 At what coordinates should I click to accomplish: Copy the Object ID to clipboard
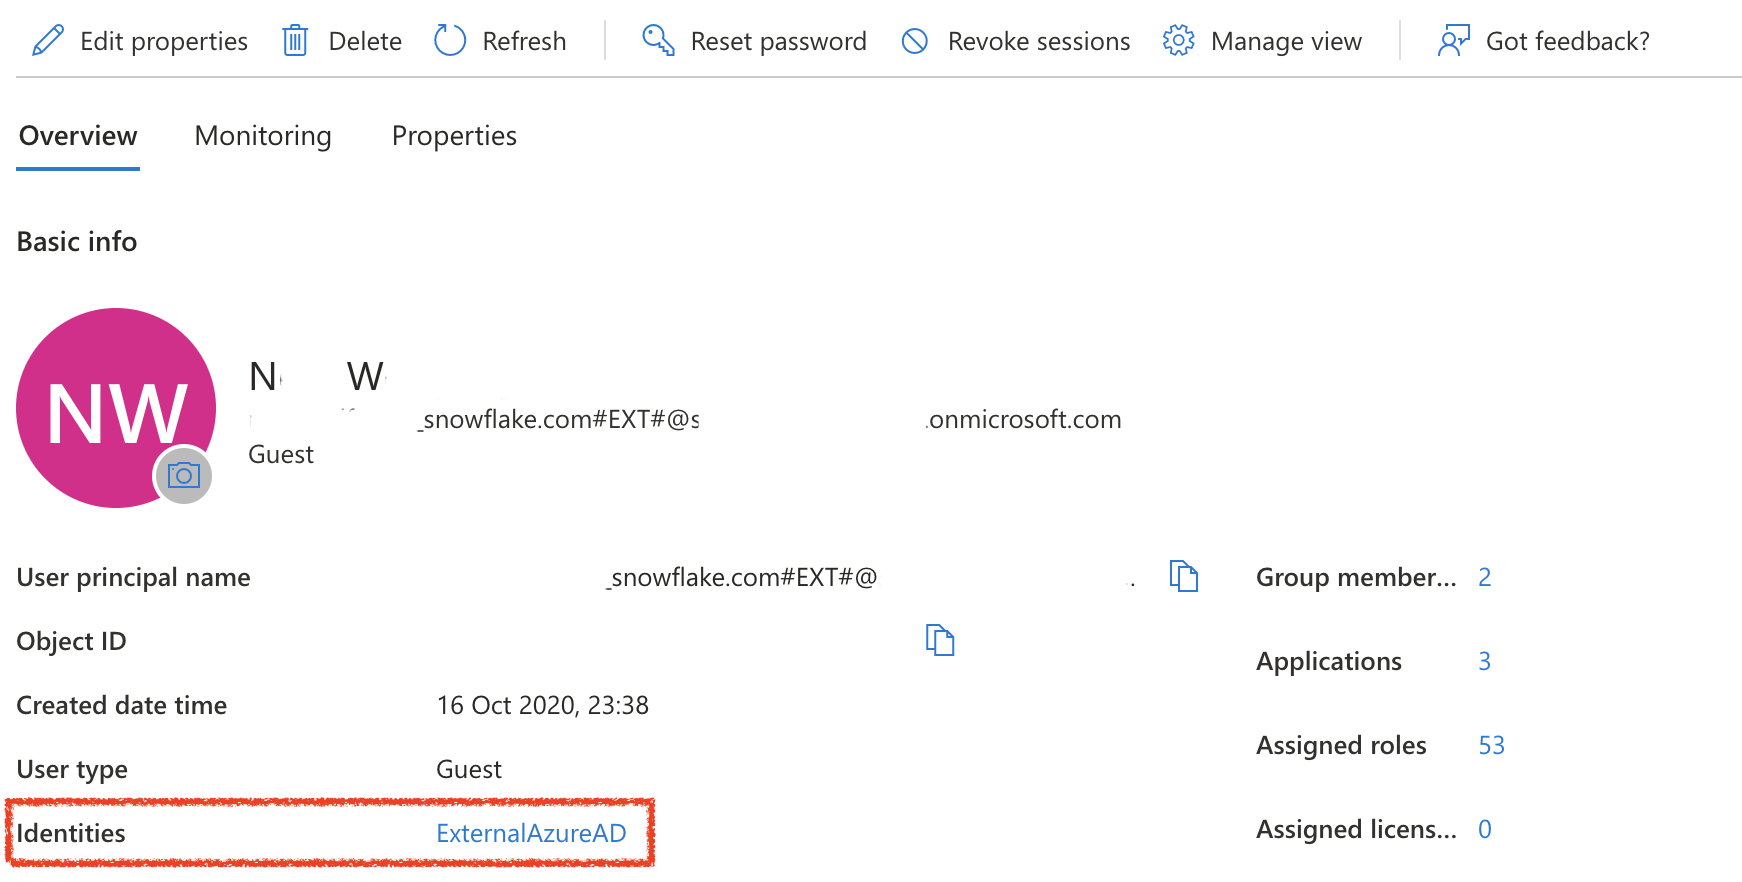(x=940, y=640)
